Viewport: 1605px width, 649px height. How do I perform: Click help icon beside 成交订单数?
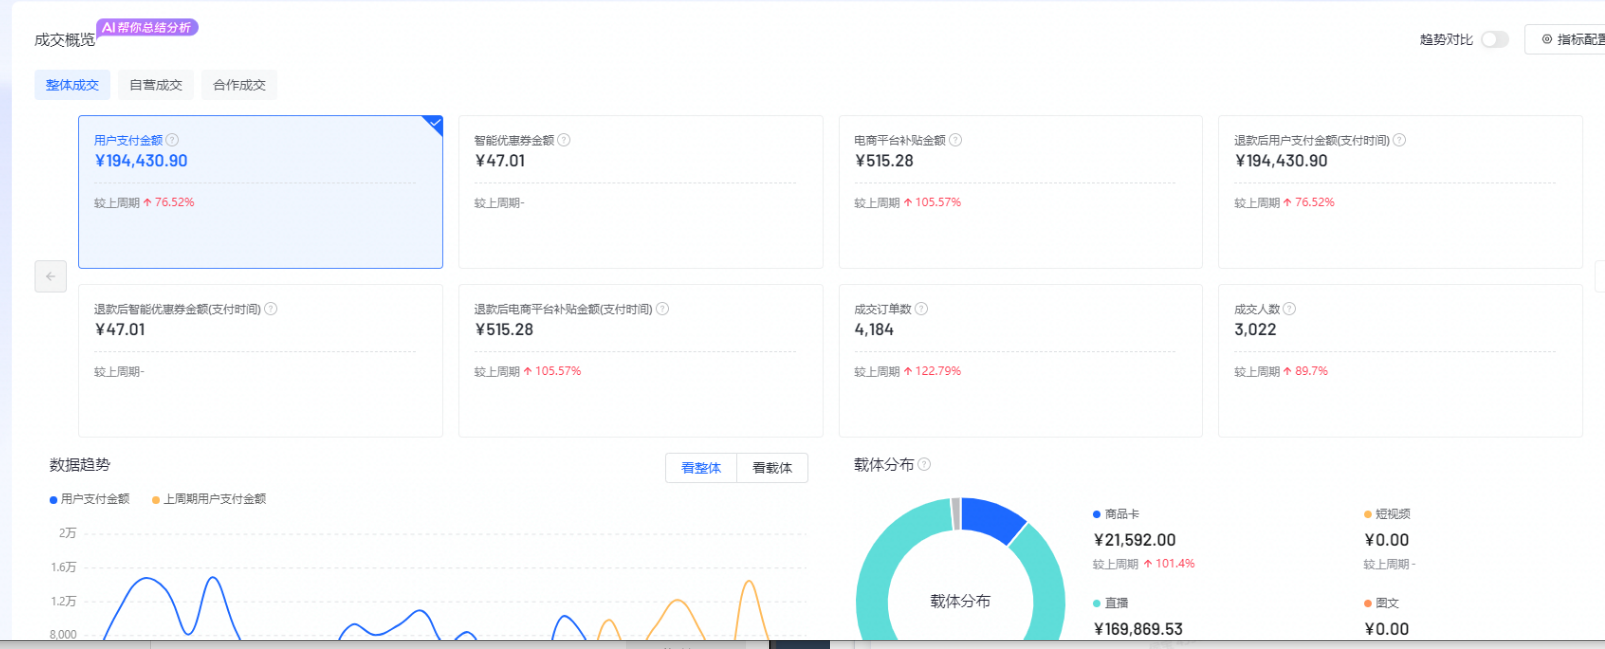(921, 309)
